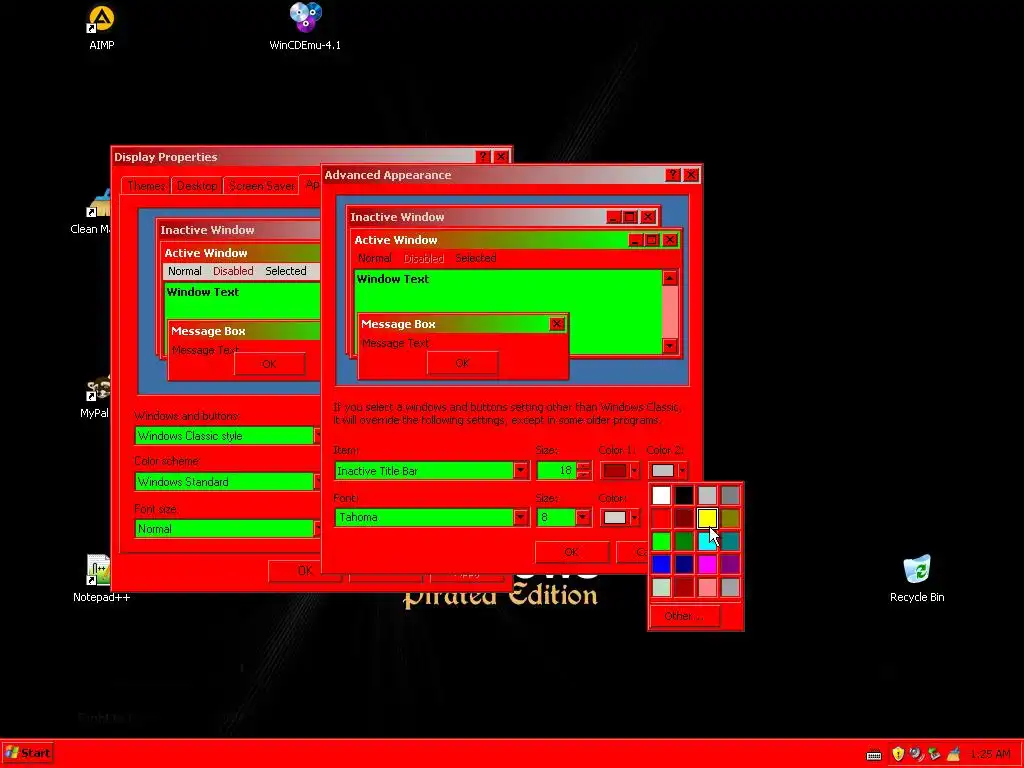This screenshot has width=1024, height=768.
Task: Click OK at the bottom of Display Properties
Action: [305, 571]
